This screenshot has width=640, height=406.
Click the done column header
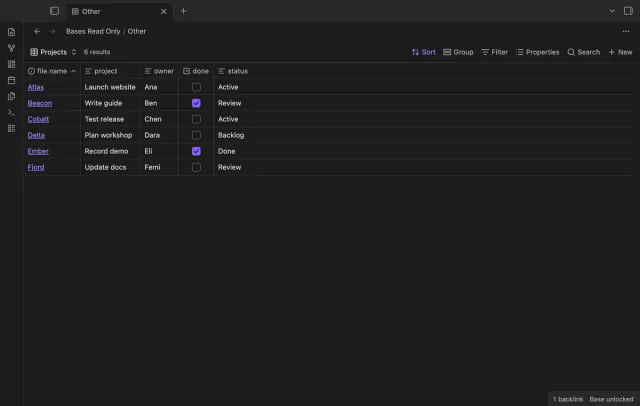[196, 71]
